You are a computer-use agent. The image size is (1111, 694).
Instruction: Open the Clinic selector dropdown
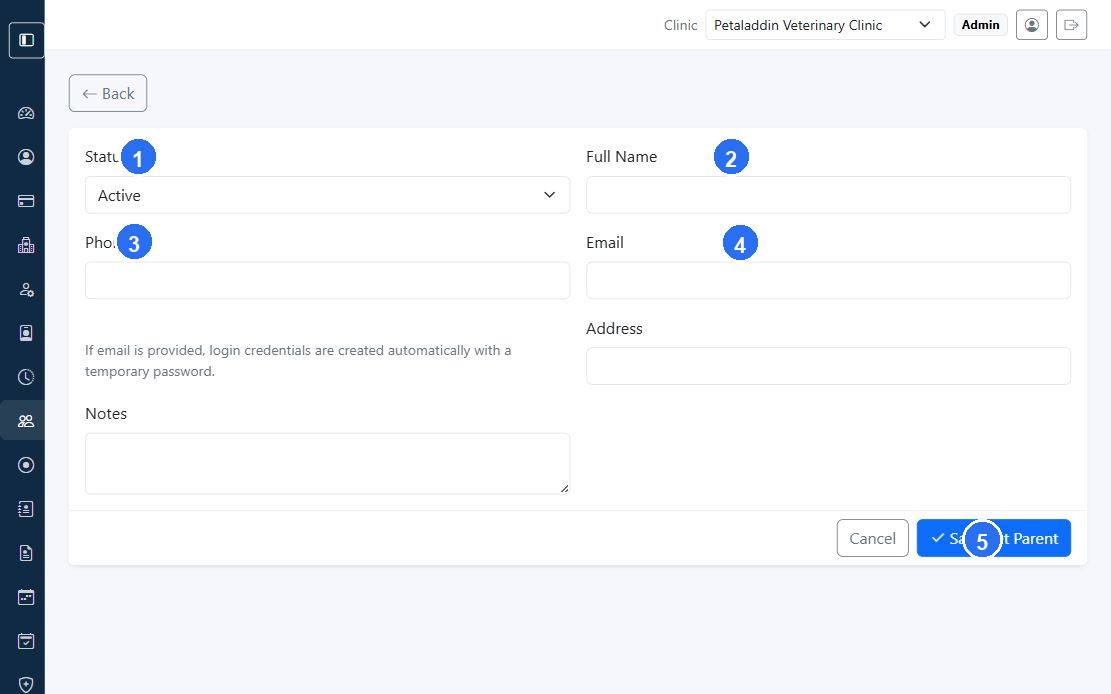[x=825, y=25]
